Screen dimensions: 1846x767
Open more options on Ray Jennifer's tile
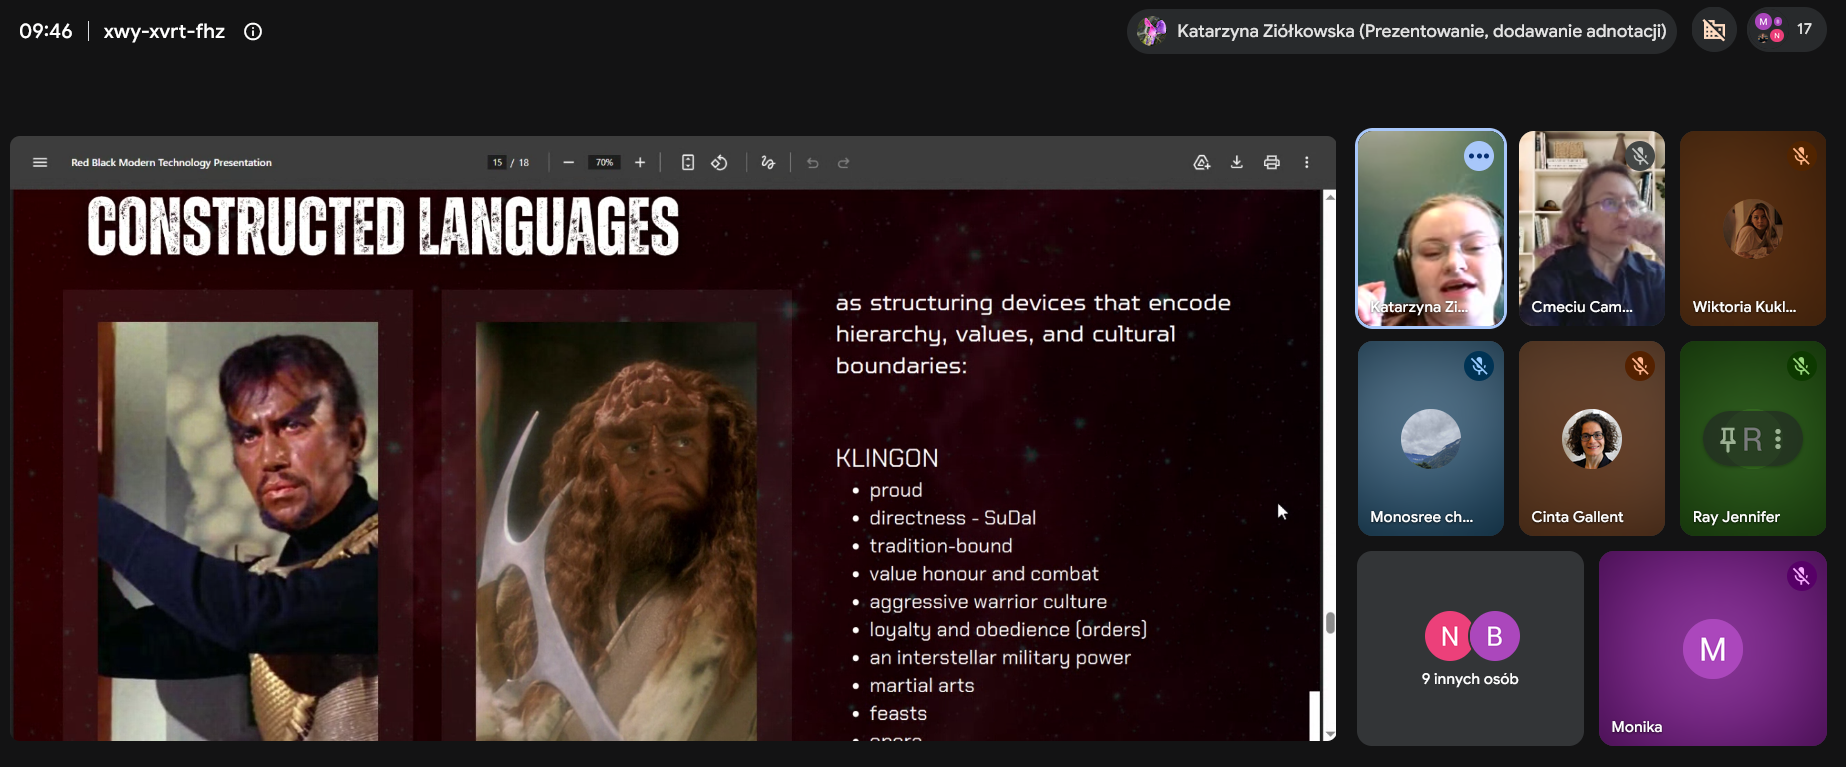coord(1778,438)
